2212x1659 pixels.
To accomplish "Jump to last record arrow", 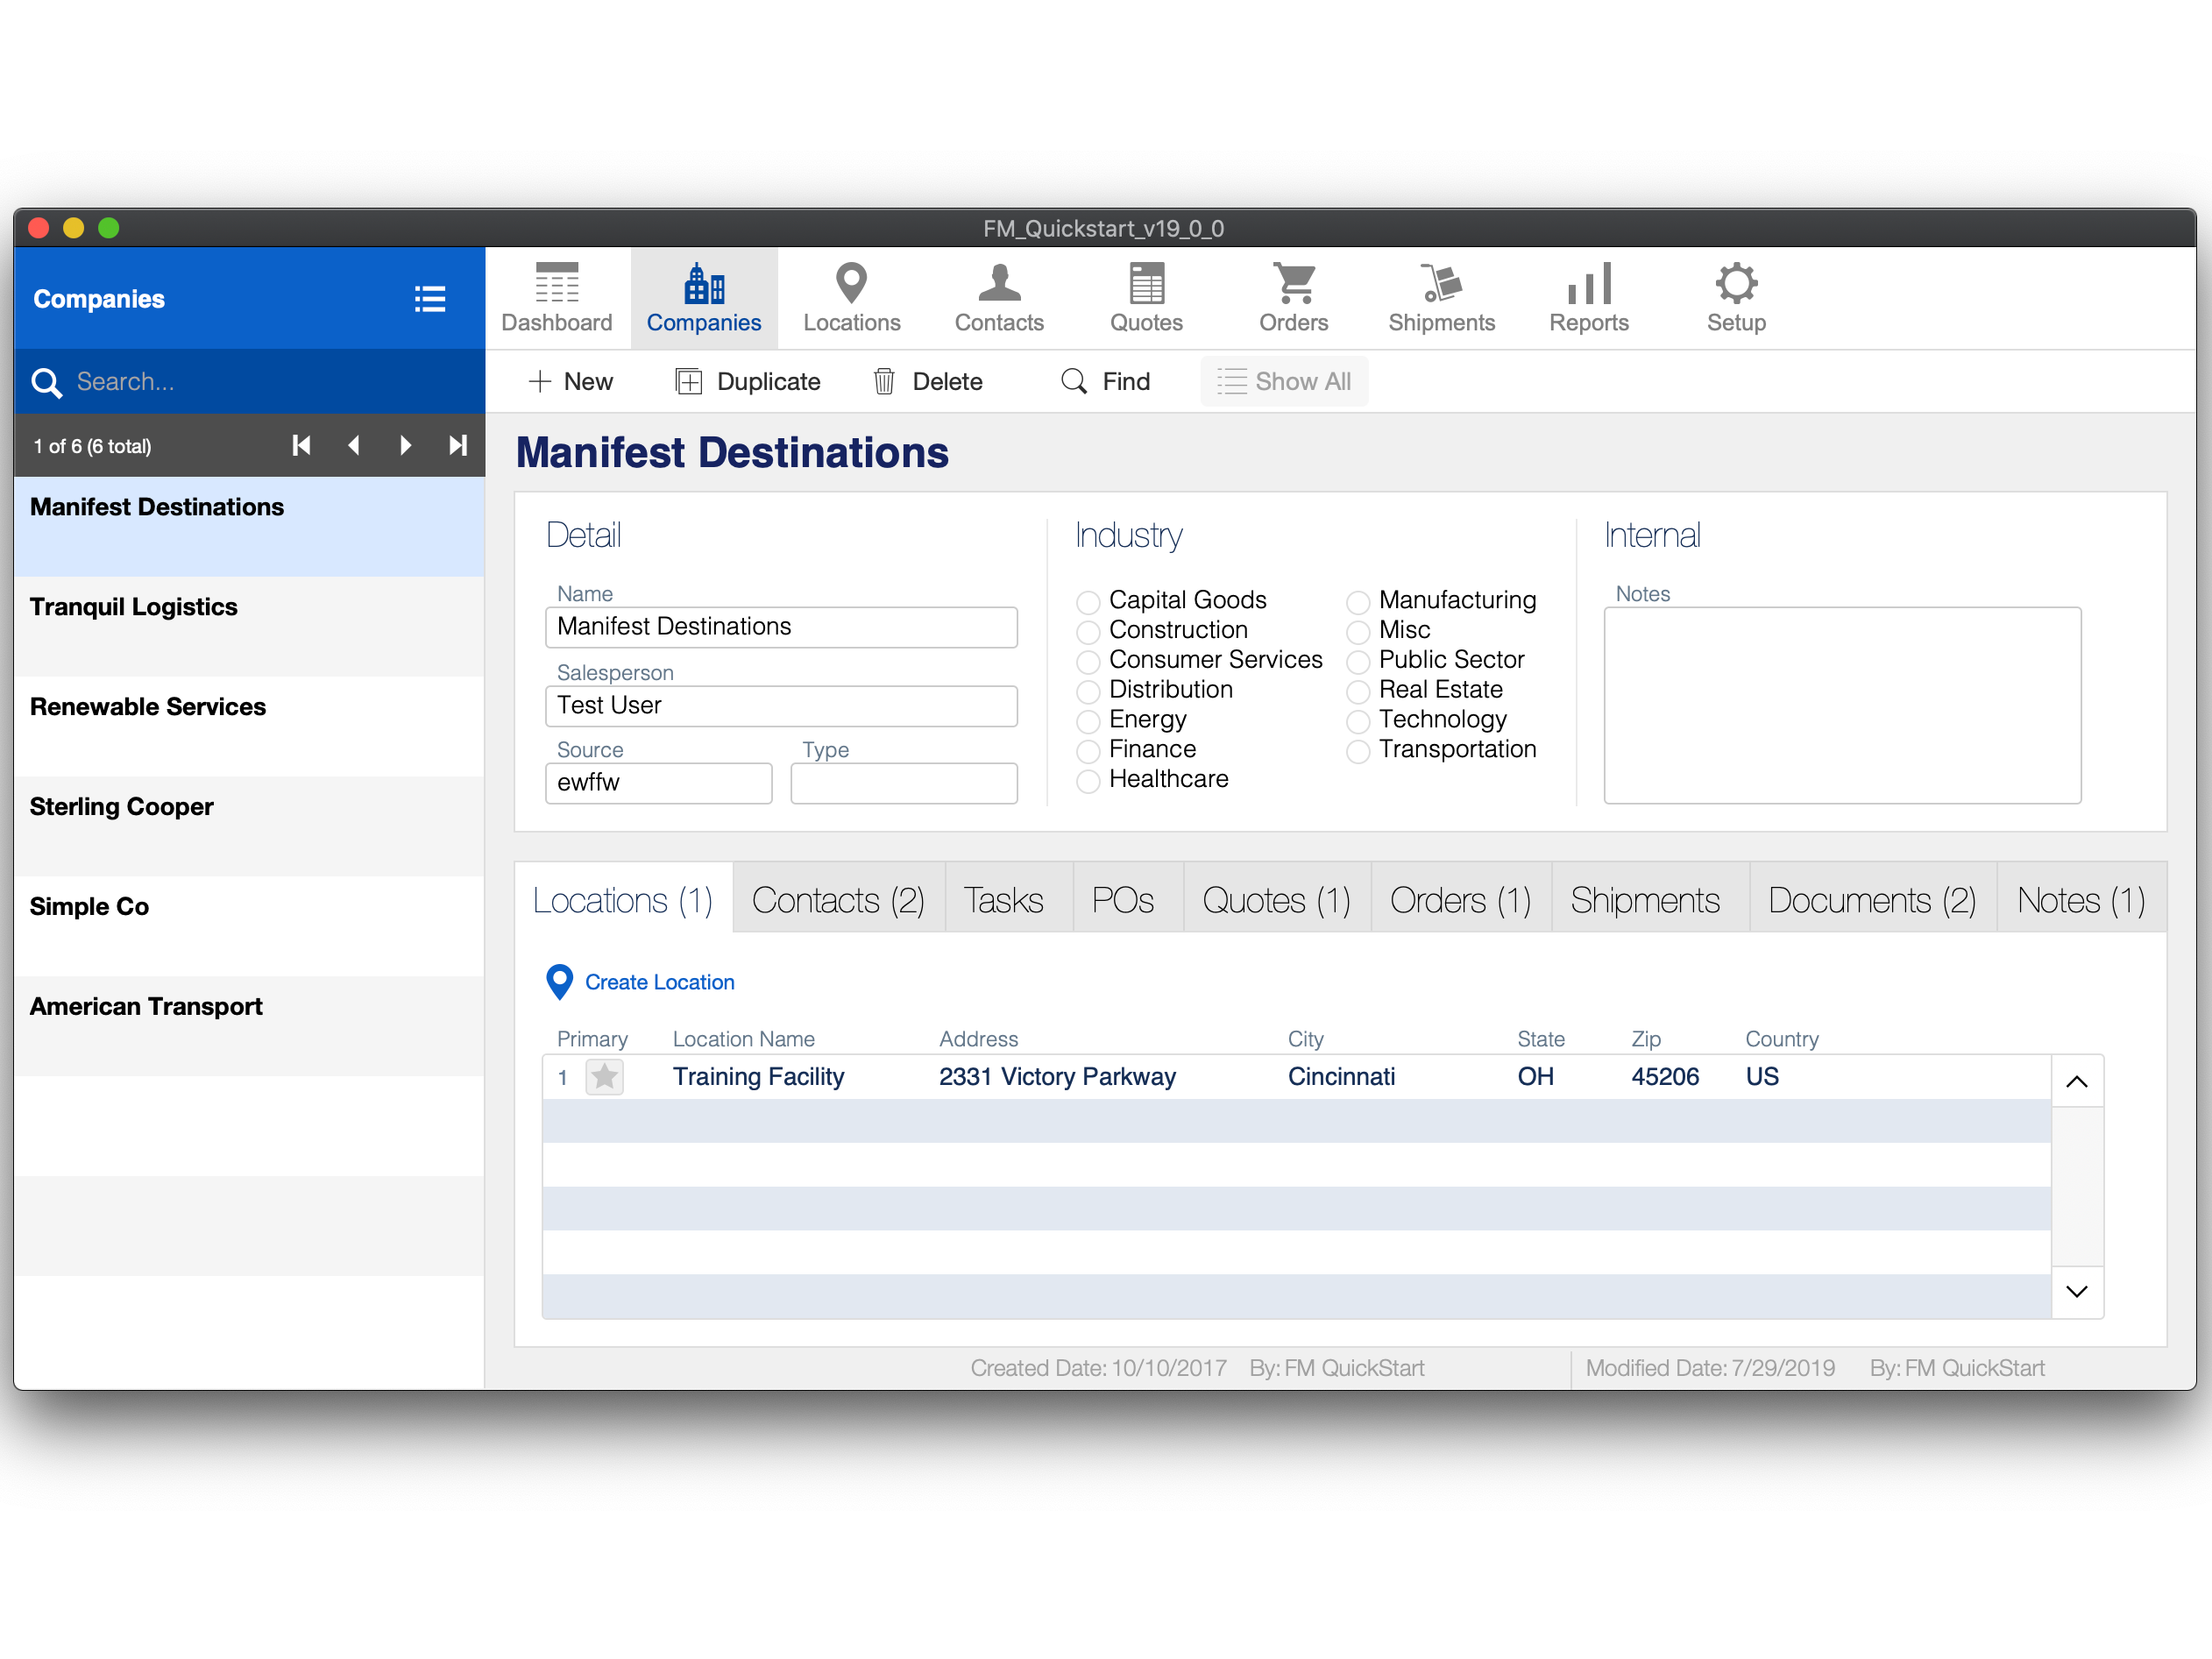I will [x=457, y=446].
